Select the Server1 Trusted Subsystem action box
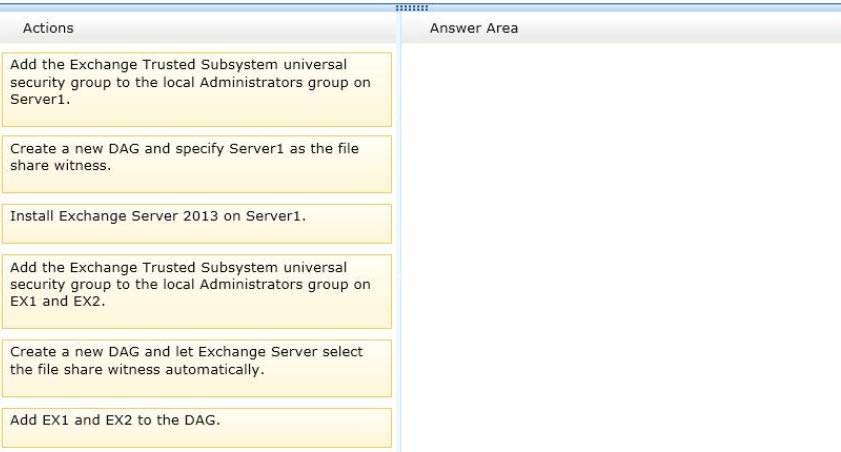 196,90
